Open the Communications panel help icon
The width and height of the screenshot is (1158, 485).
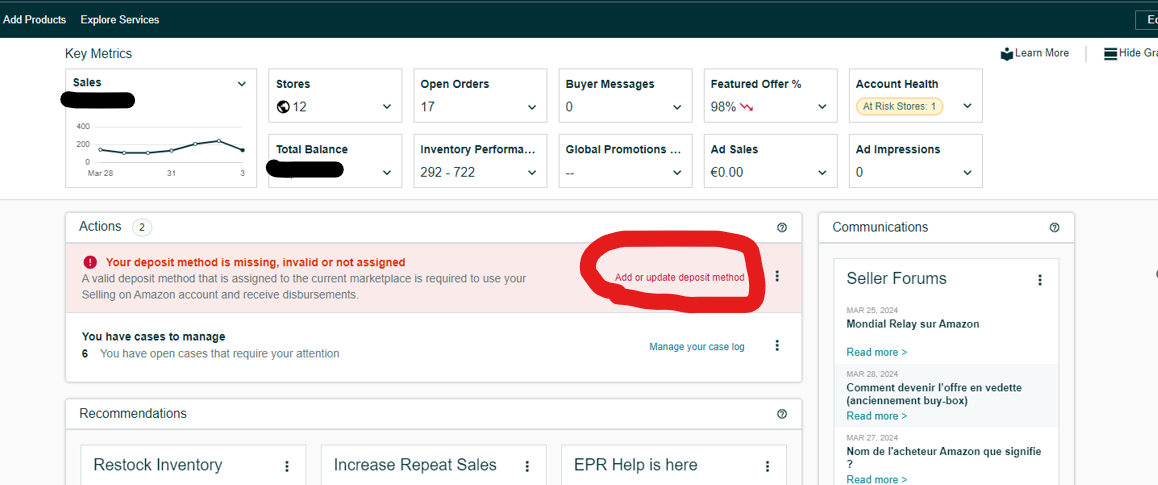(1054, 227)
